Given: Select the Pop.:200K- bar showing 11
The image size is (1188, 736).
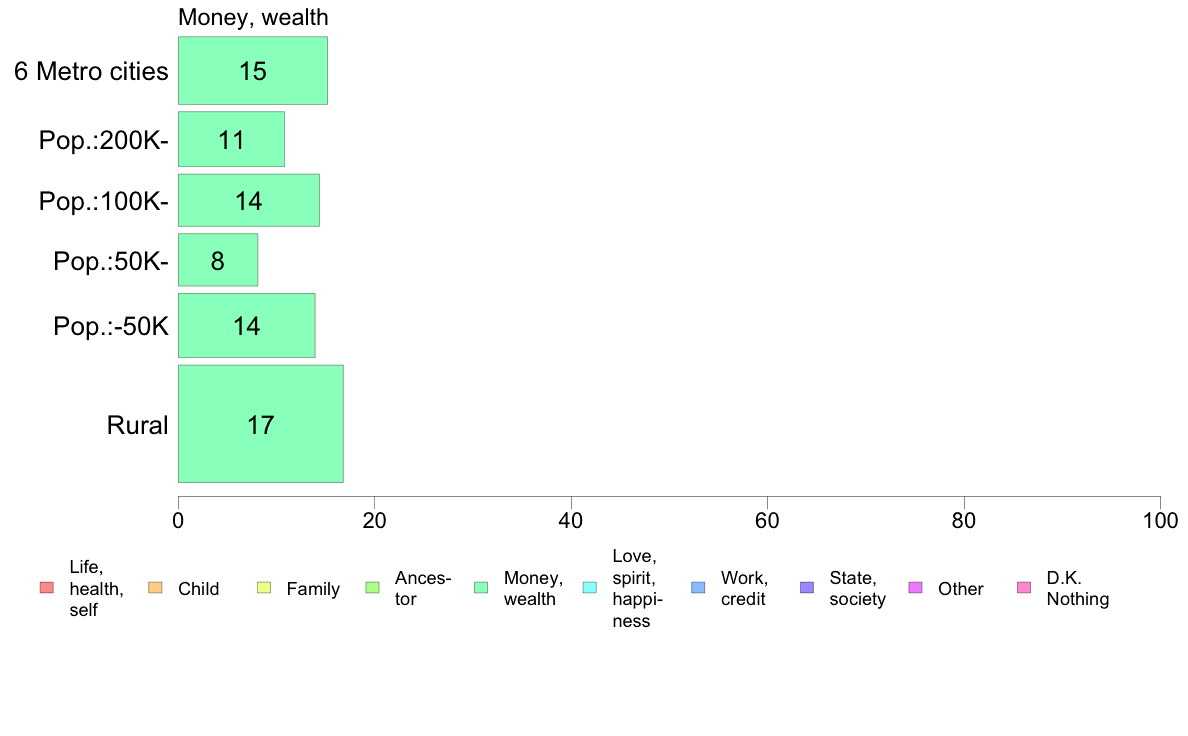Looking at the screenshot, I should point(231,139).
